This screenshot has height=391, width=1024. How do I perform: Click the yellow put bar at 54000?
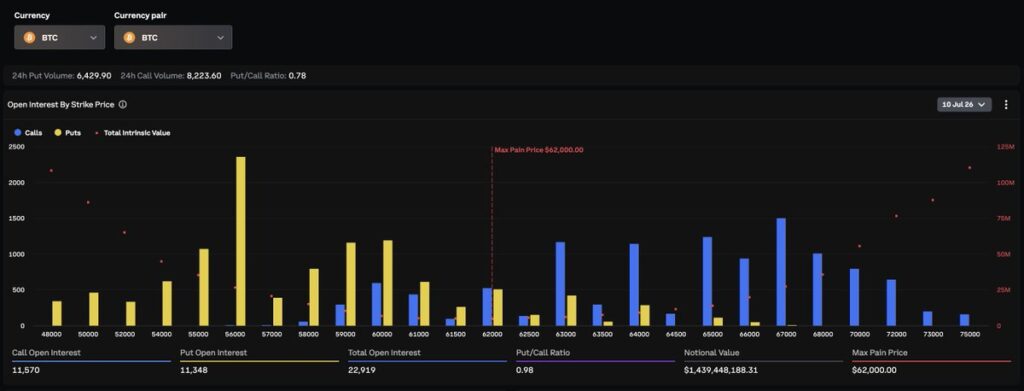(167, 303)
